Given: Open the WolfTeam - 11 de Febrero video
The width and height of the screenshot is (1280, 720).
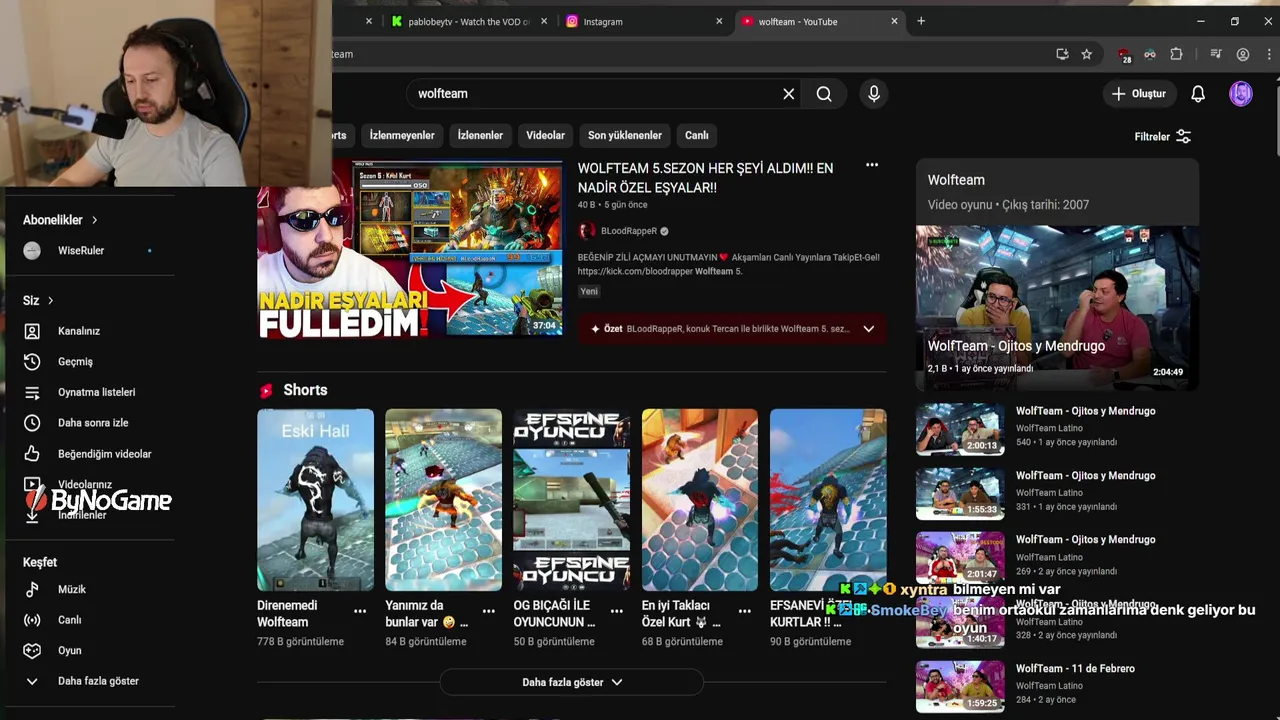Looking at the screenshot, I should pyautogui.click(x=1075, y=669).
